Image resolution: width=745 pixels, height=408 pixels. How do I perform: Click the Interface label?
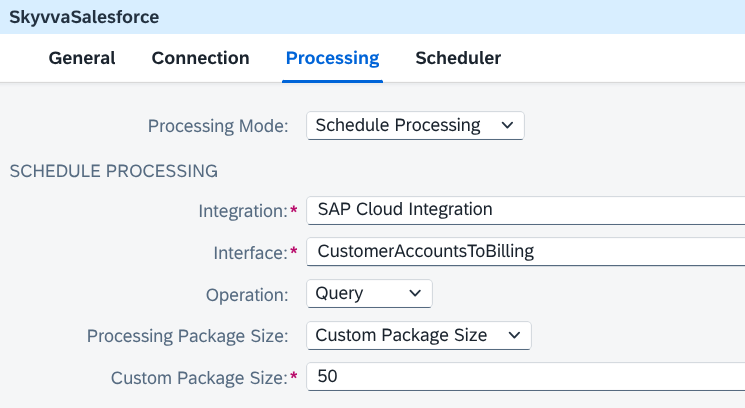point(250,253)
